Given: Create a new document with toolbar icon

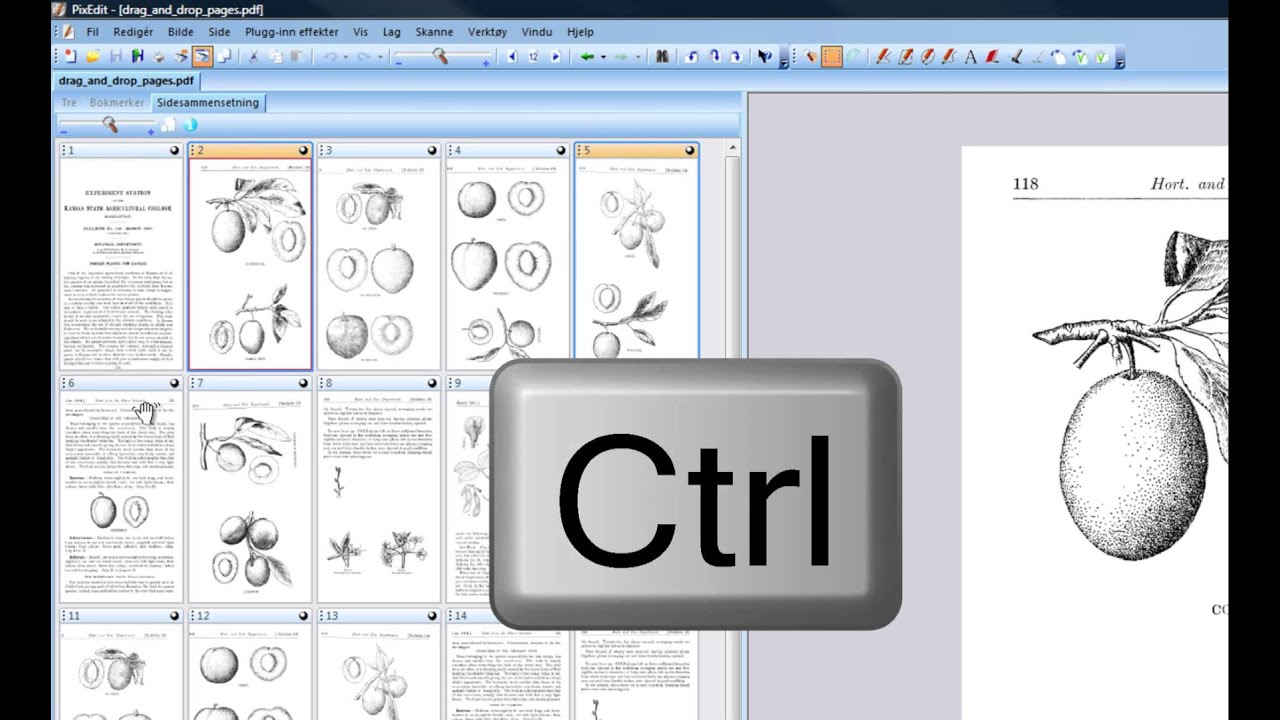Looking at the screenshot, I should point(70,57).
